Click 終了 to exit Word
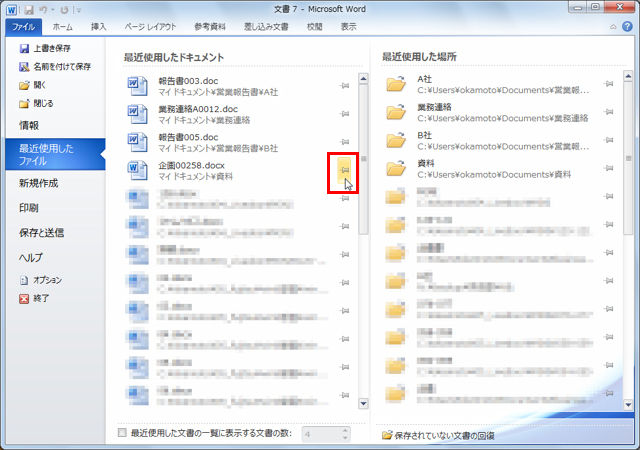This screenshot has height=450, width=640. (x=34, y=299)
